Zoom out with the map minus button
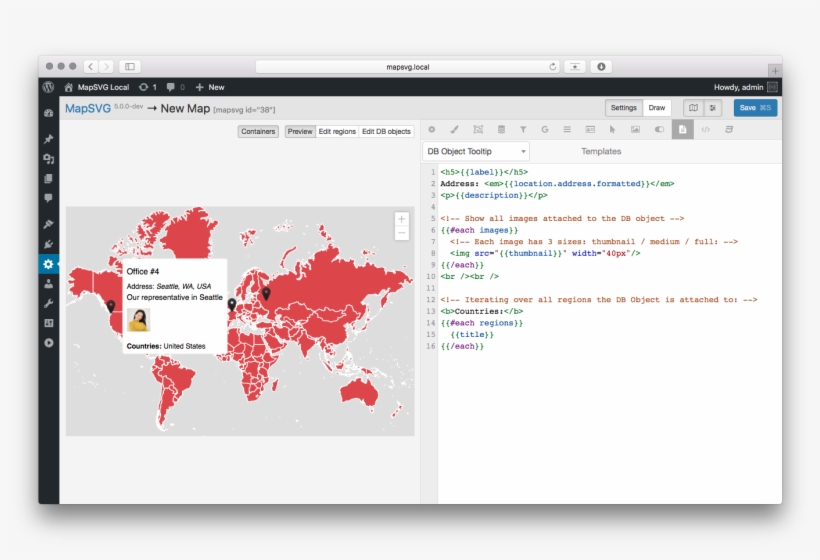Image resolution: width=820 pixels, height=560 pixels. point(402,233)
